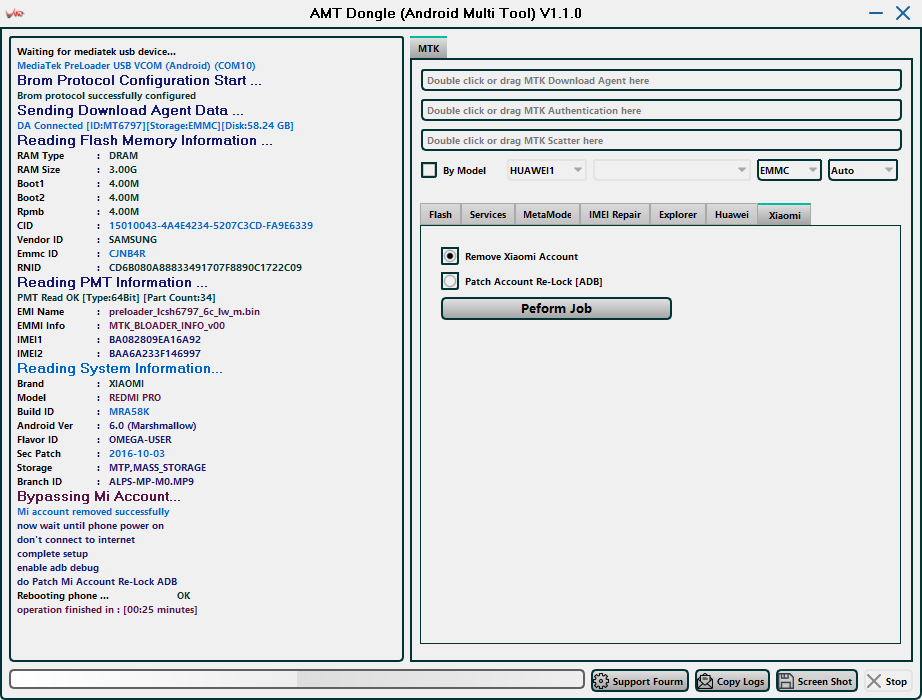The image size is (922, 700).
Task: Click the Sec Patch value 2016-10-03
Action: (136, 454)
